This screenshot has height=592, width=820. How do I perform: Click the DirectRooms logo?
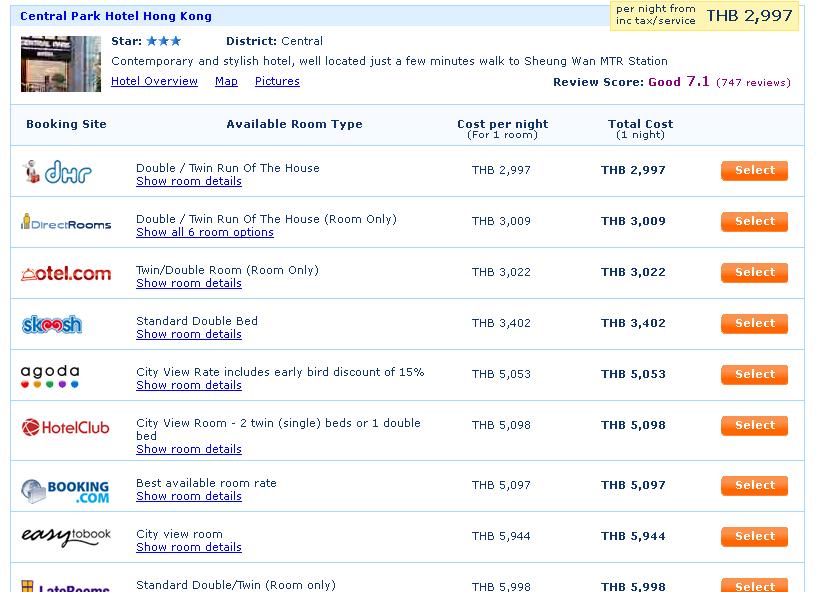tap(66, 222)
